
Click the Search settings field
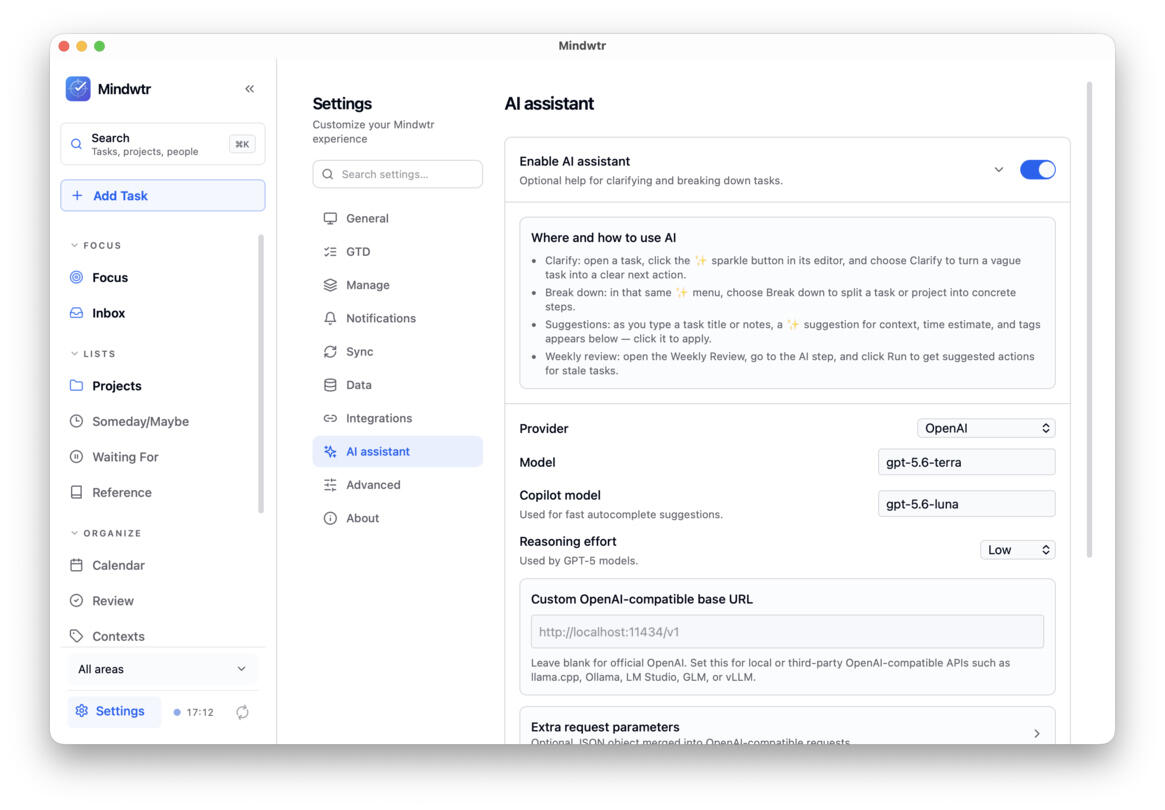[x=397, y=174]
